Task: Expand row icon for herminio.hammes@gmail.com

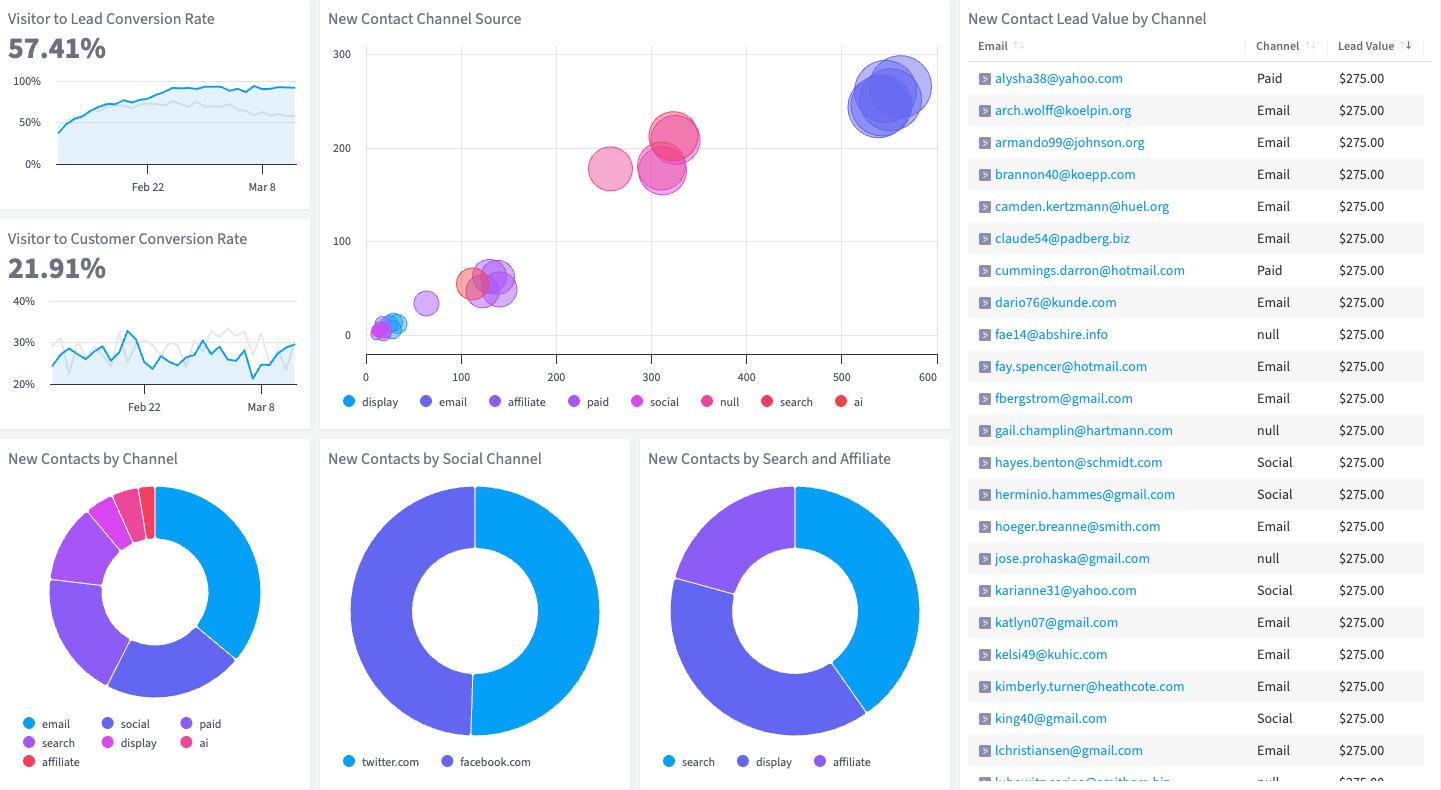Action: [x=984, y=494]
